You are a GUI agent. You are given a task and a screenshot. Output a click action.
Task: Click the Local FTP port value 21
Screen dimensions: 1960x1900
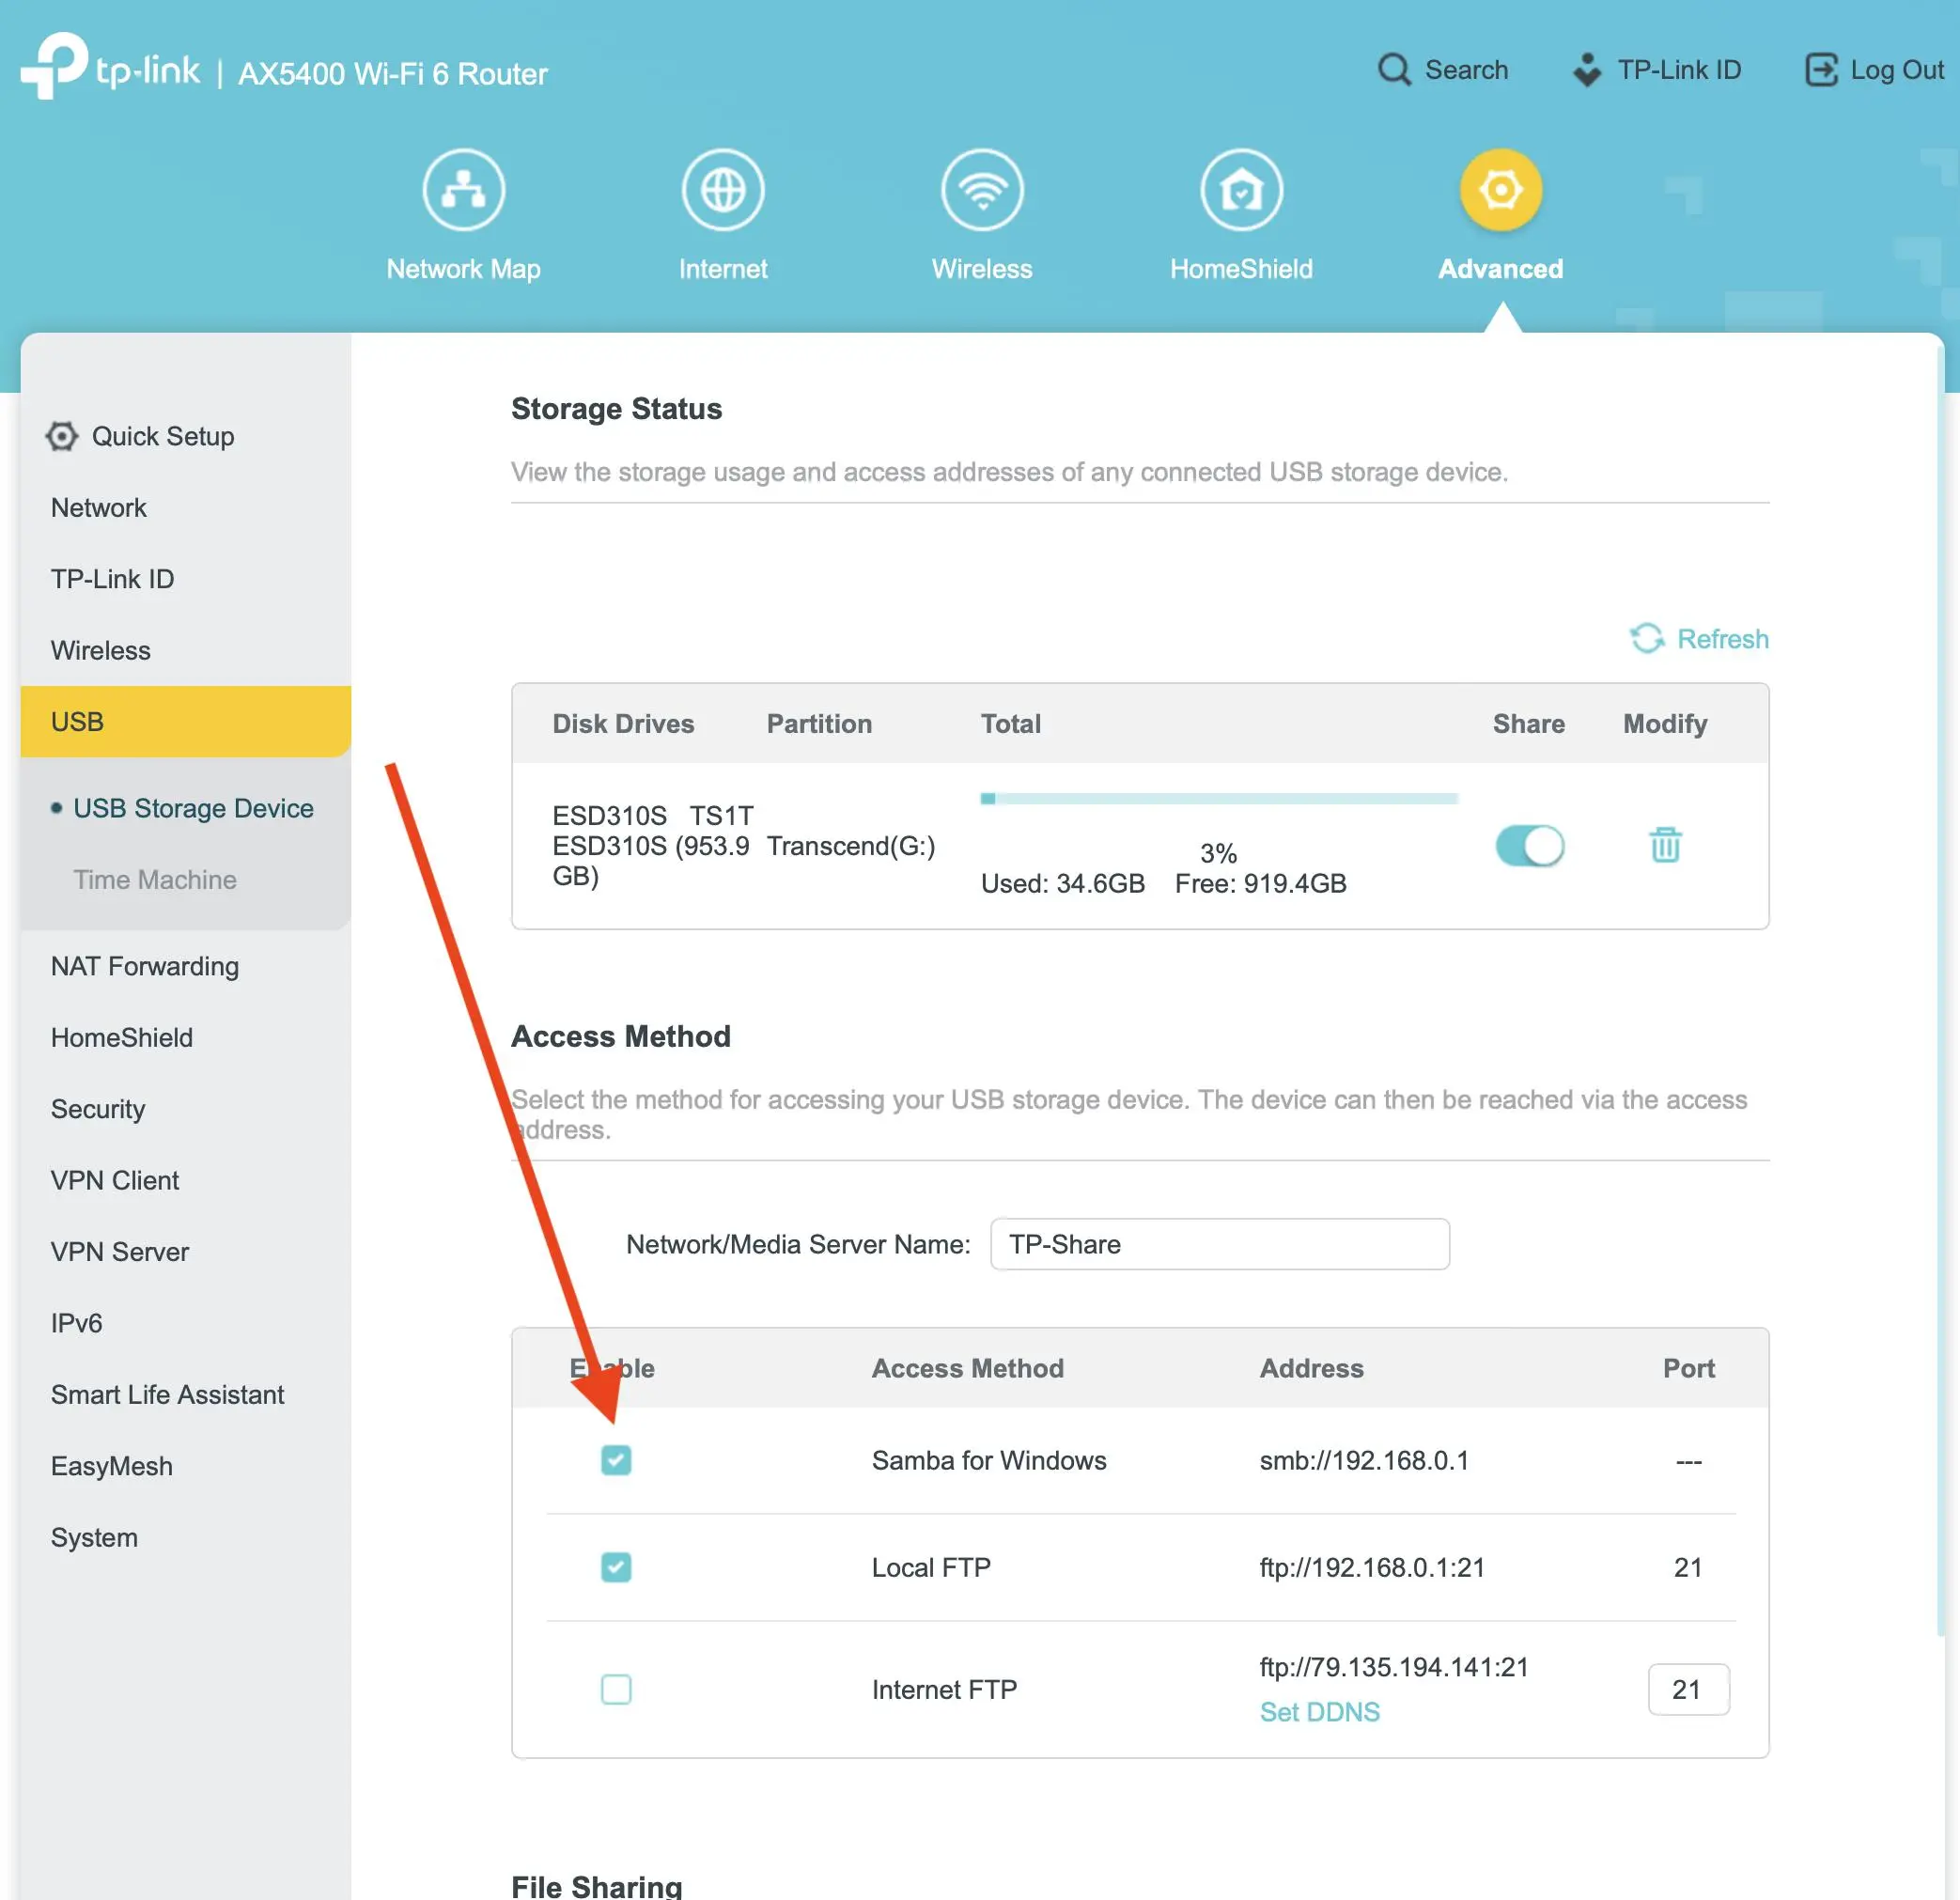[x=1688, y=1567]
